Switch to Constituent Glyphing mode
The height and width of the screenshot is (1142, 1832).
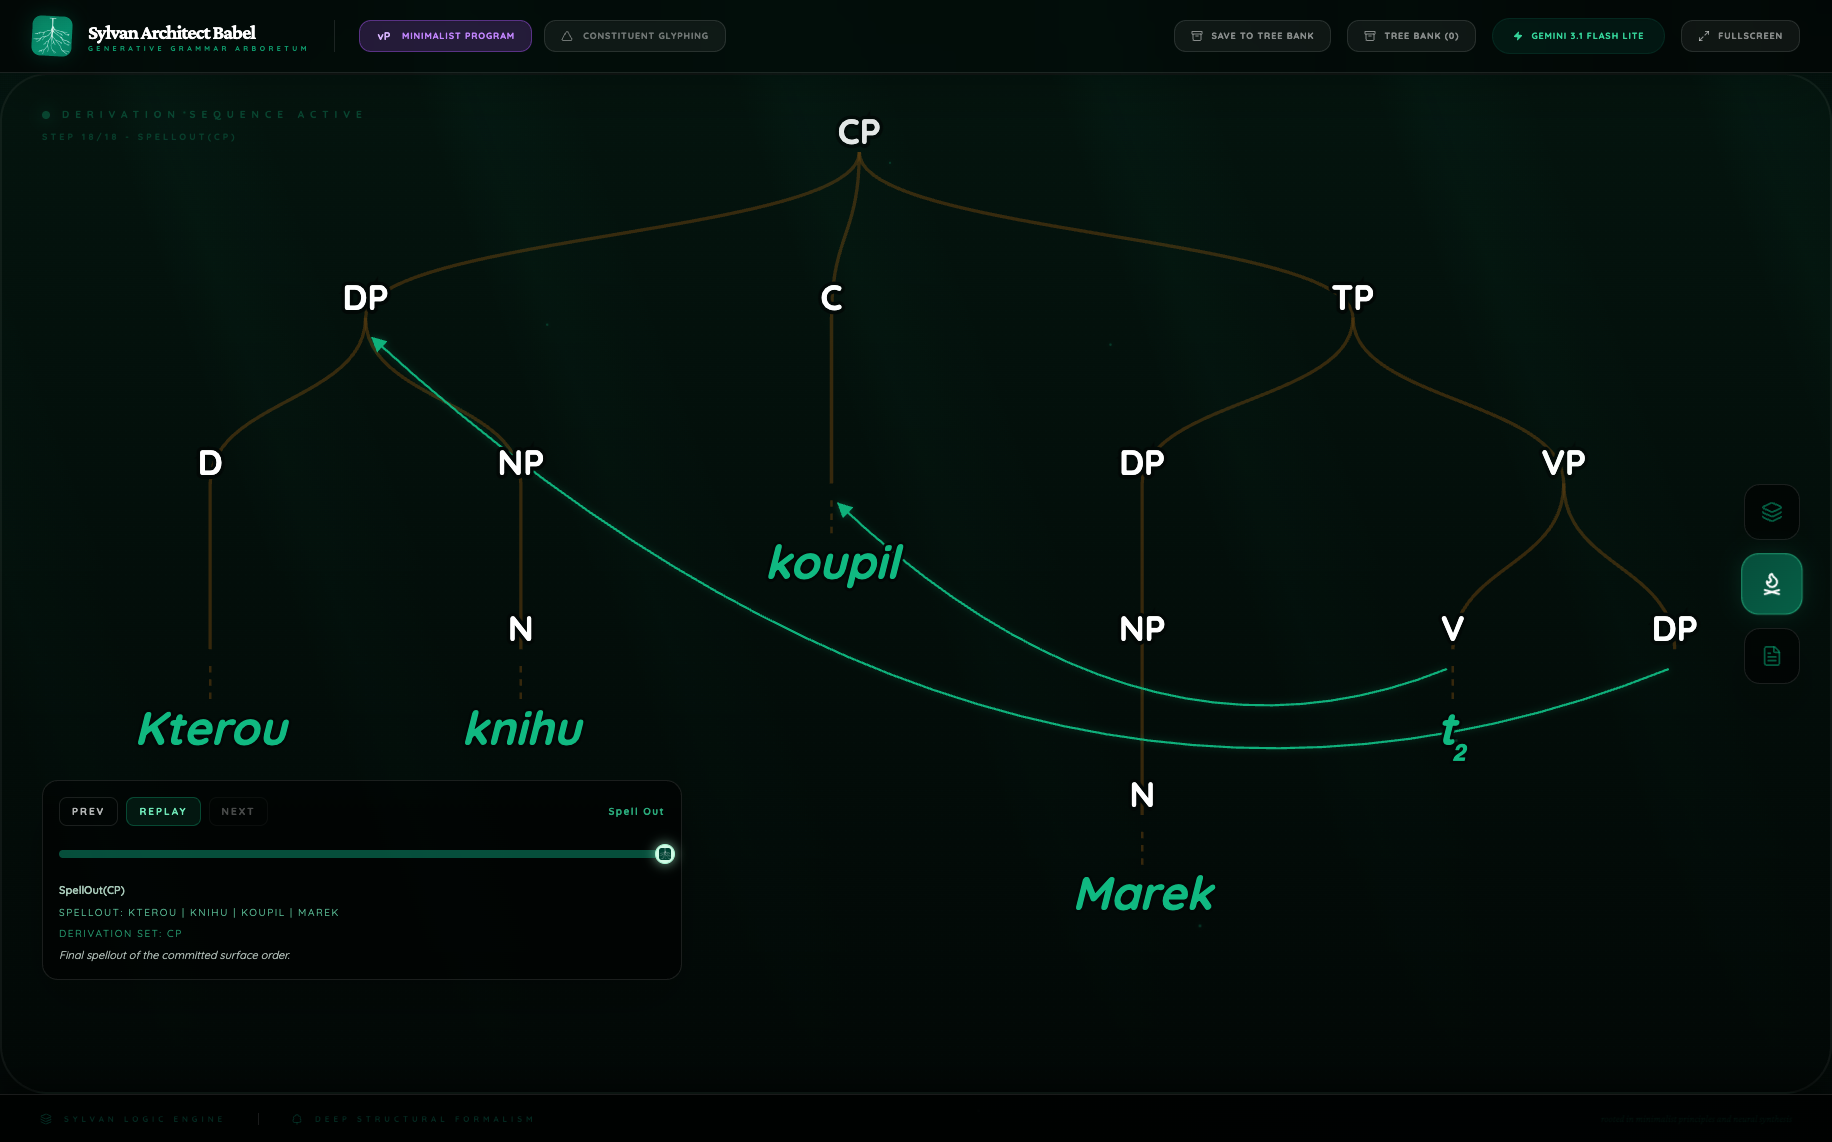634,36
